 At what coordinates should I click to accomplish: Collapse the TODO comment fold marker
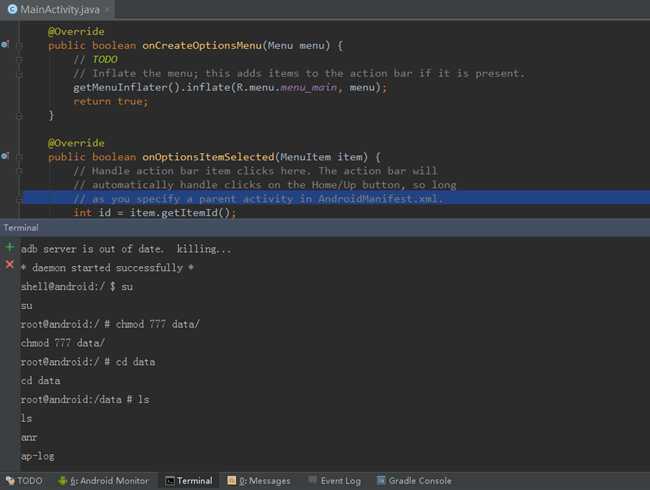point(19,59)
